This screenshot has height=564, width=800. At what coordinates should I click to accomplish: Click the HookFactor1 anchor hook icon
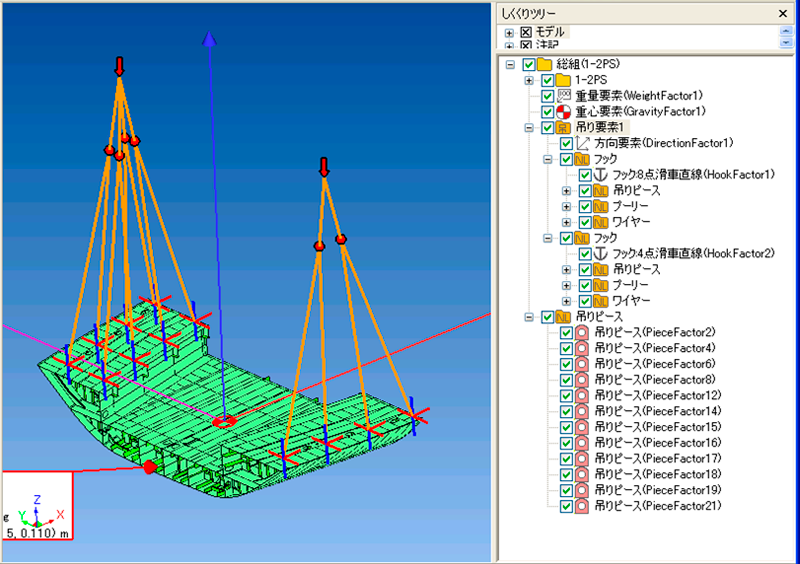(x=601, y=175)
